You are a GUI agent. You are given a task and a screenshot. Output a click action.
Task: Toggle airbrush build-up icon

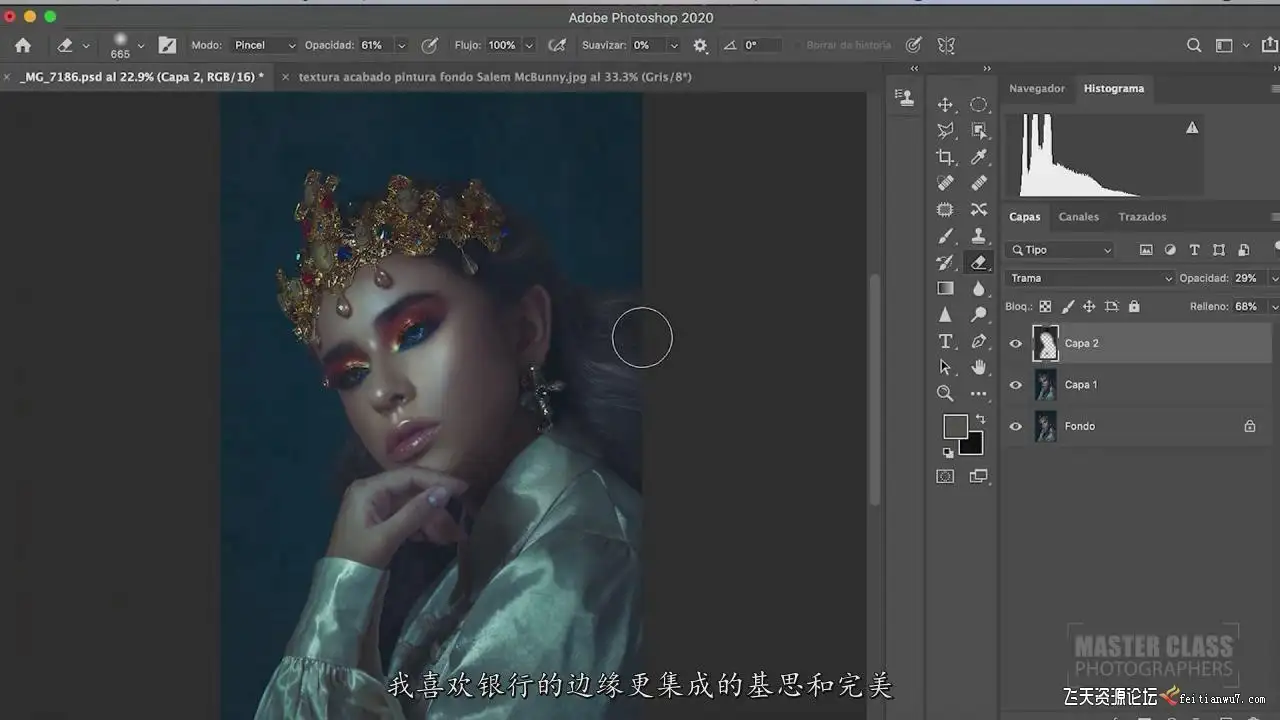(x=557, y=45)
